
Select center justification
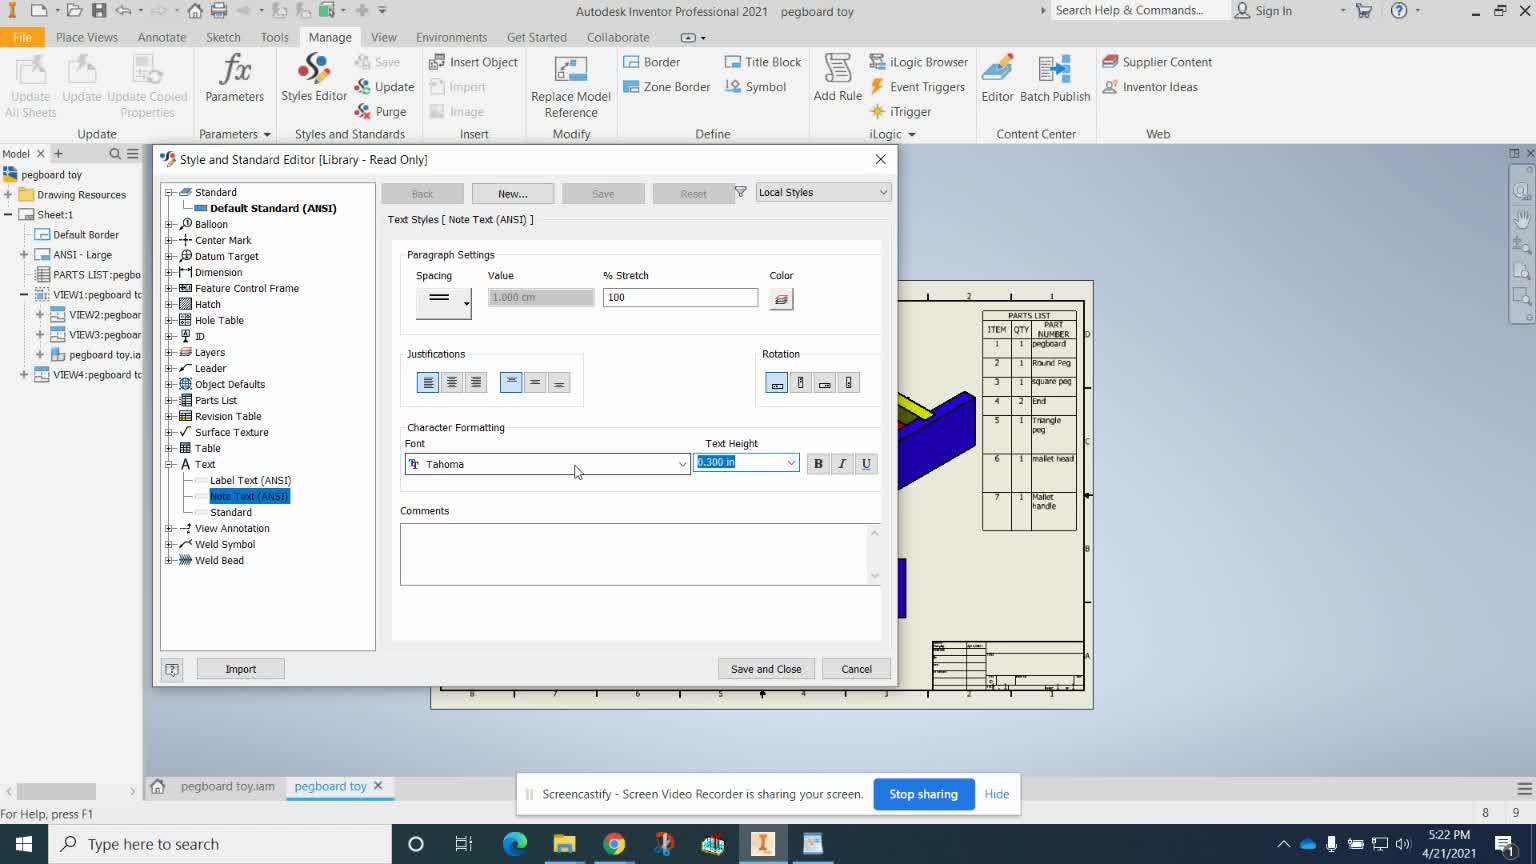point(452,383)
